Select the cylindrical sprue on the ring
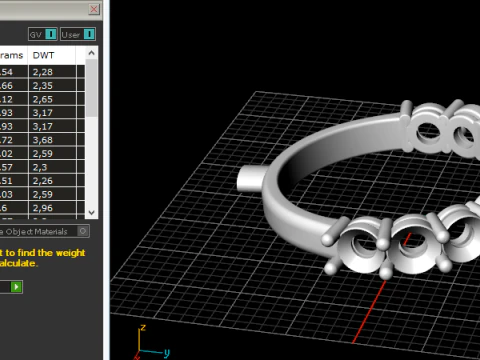 251,178
